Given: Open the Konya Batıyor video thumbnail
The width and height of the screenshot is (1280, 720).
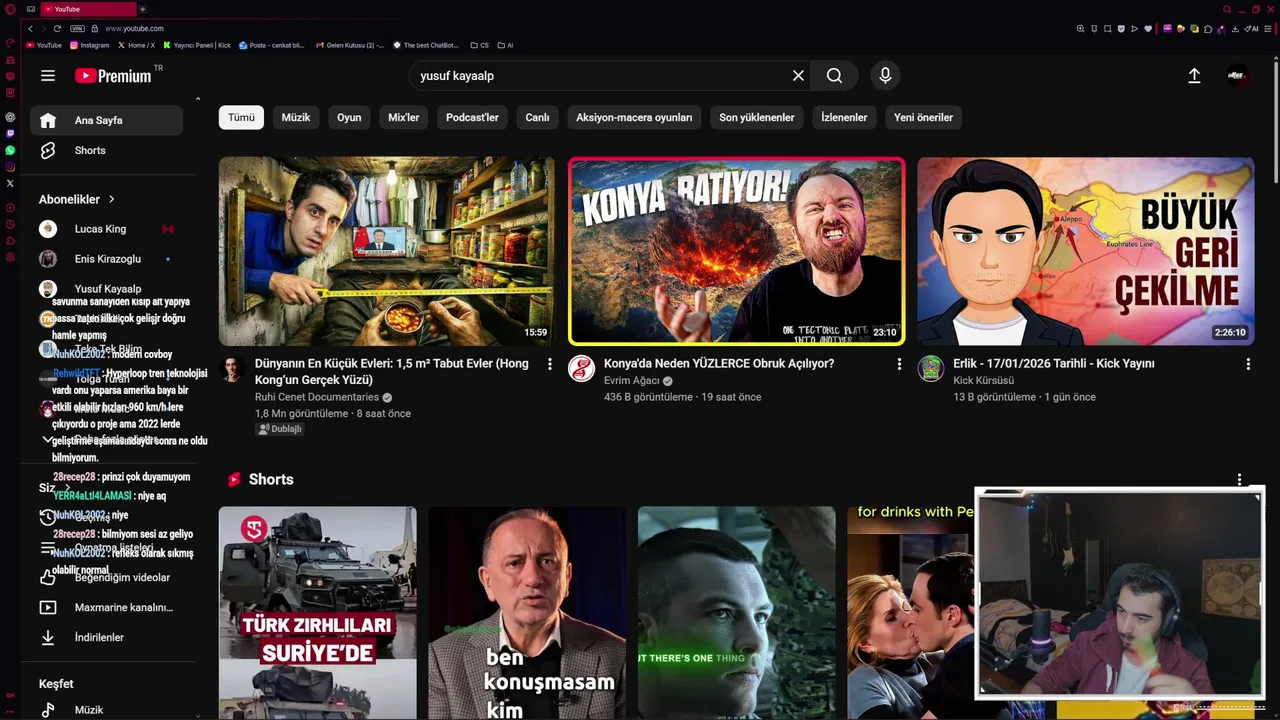Looking at the screenshot, I should (x=736, y=251).
